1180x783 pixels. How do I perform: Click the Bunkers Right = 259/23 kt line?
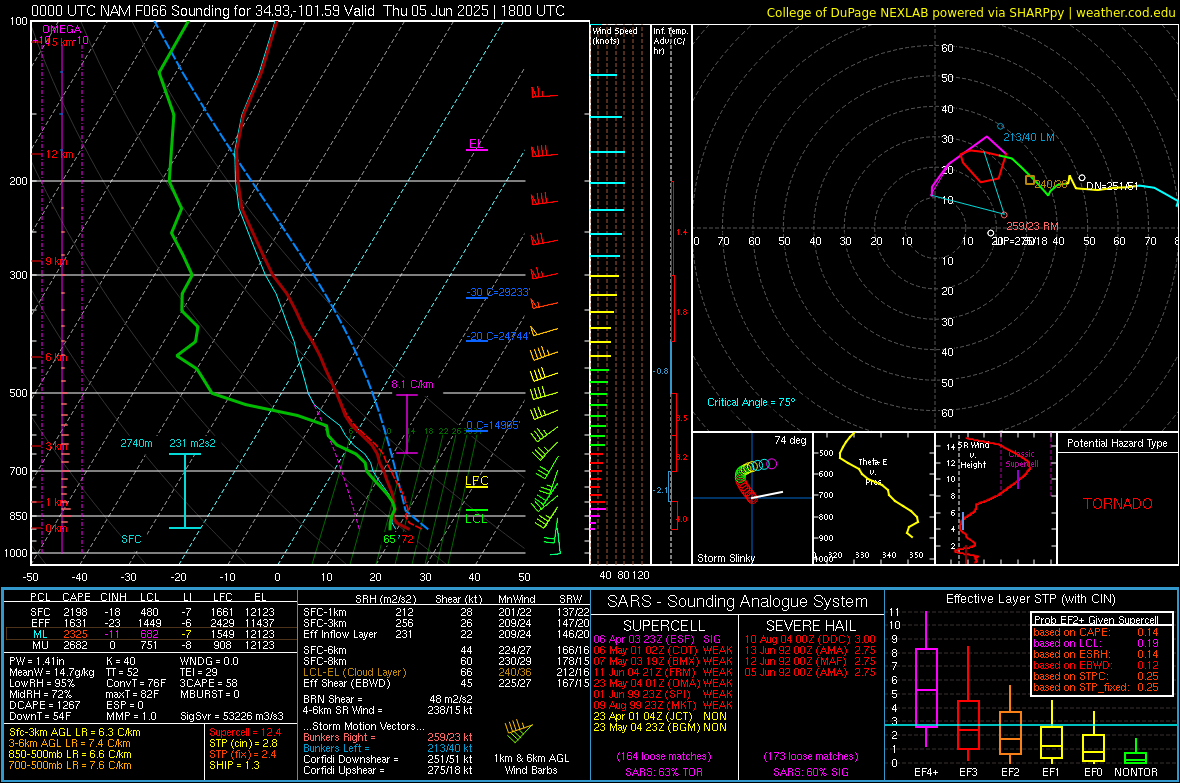coord(388,738)
